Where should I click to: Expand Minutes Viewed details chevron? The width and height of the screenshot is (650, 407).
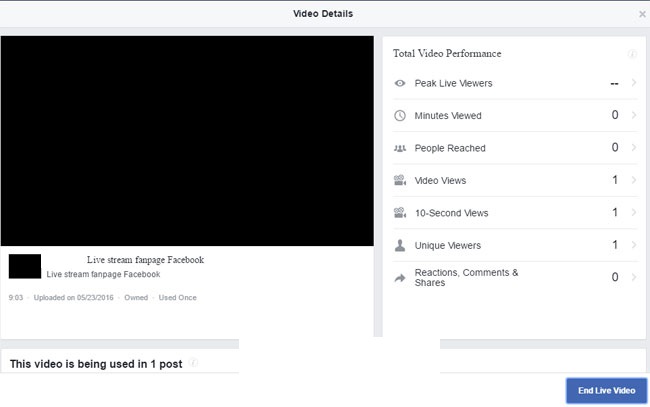634,115
